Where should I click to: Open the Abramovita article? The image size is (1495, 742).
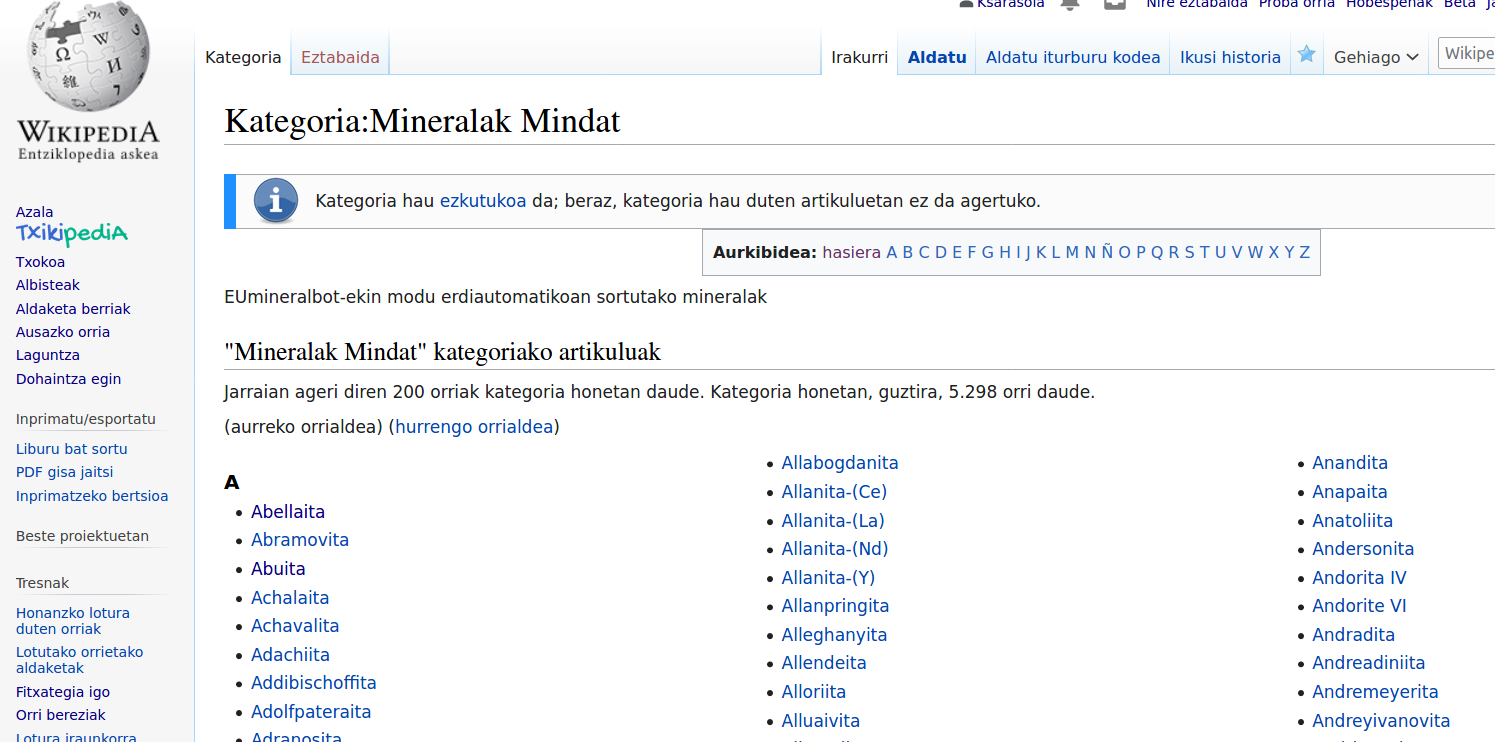pyautogui.click(x=300, y=540)
